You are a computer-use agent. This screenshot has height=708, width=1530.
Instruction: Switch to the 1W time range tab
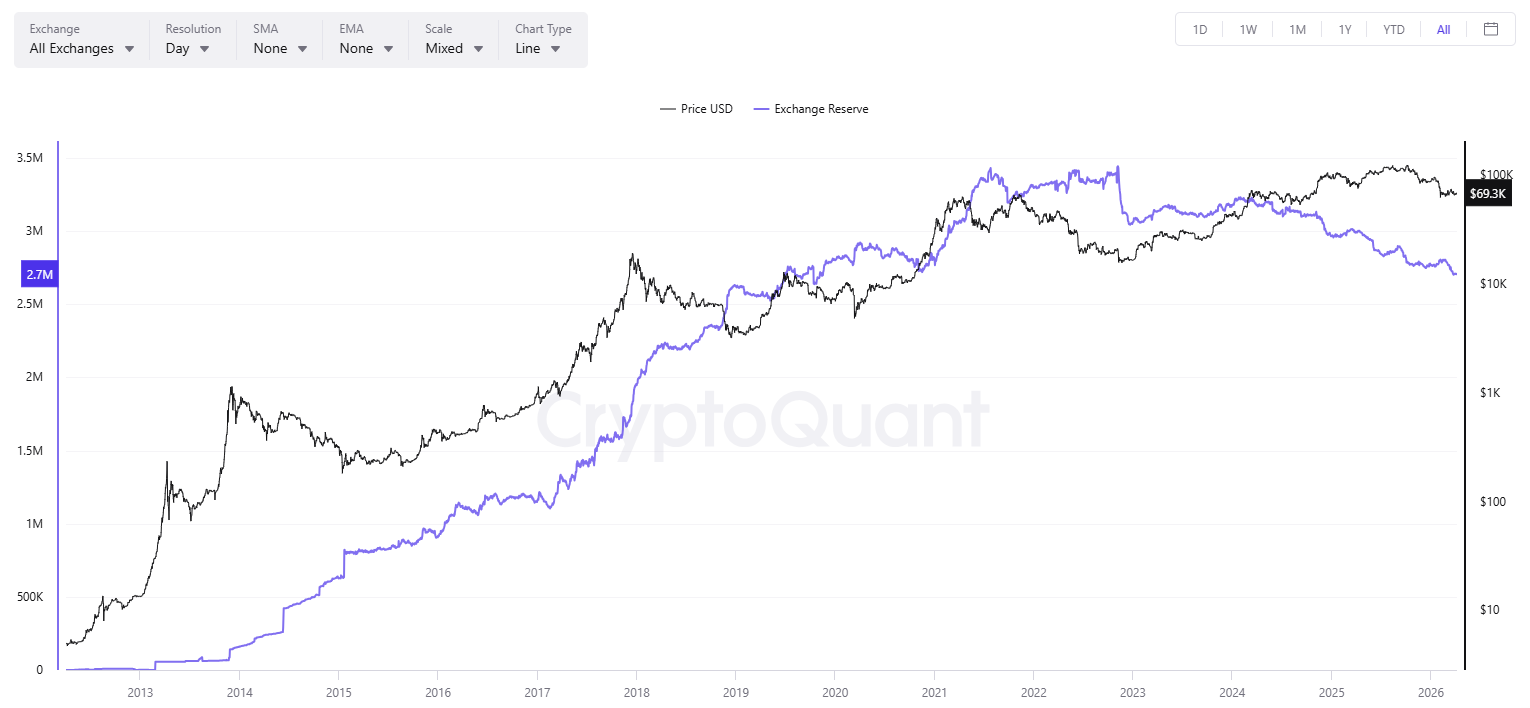coord(1247,29)
